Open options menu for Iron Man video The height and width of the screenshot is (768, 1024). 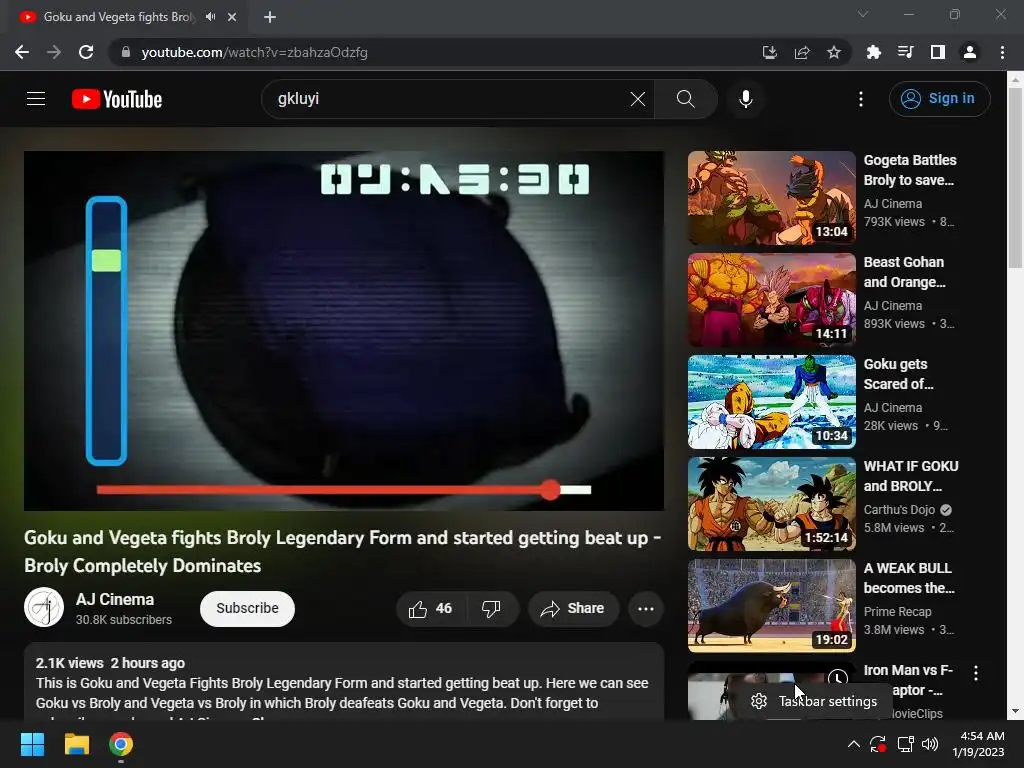976,673
